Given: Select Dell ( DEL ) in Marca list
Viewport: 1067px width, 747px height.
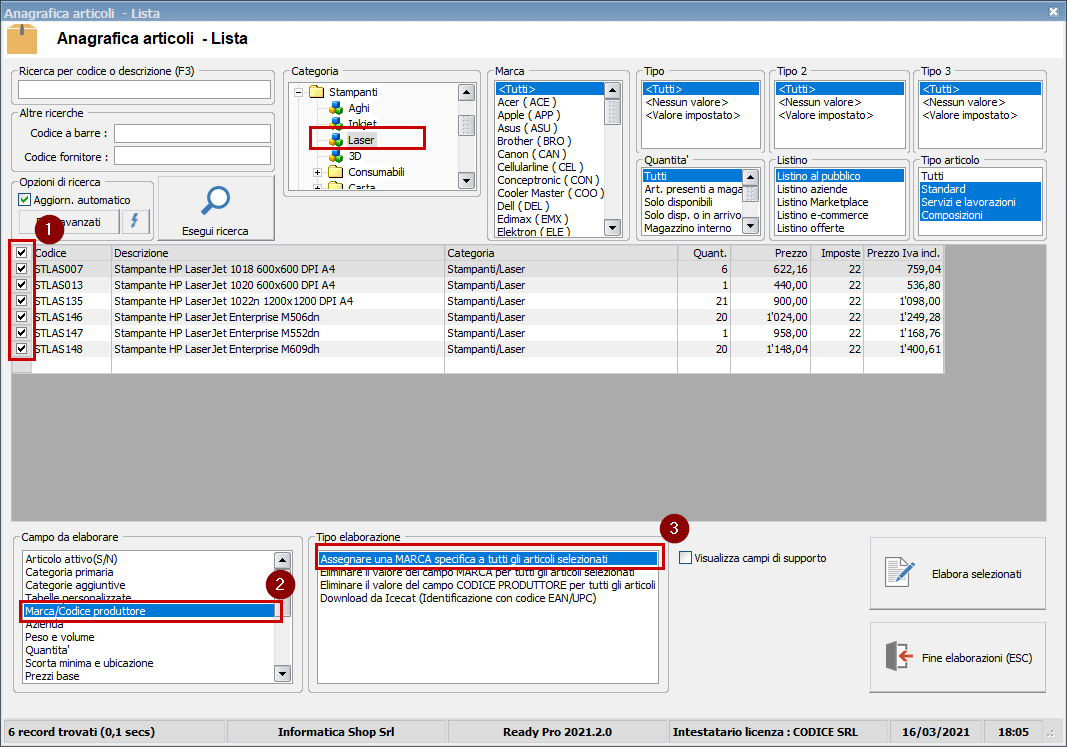Looking at the screenshot, I should click(x=523, y=206).
